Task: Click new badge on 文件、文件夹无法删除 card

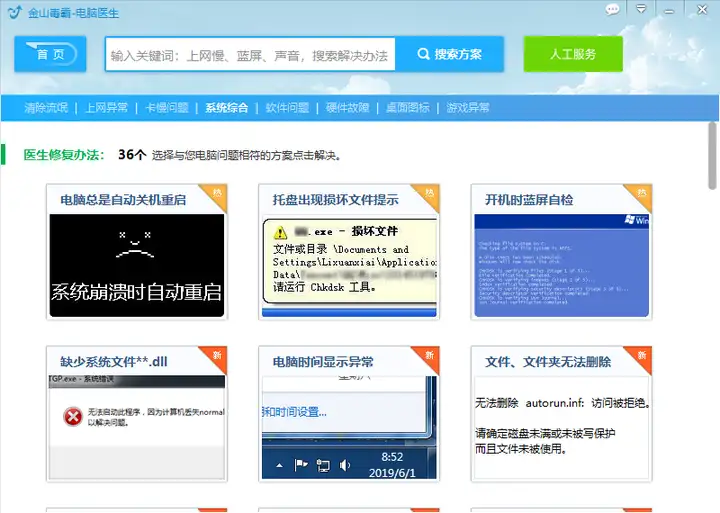Action: click(641, 357)
